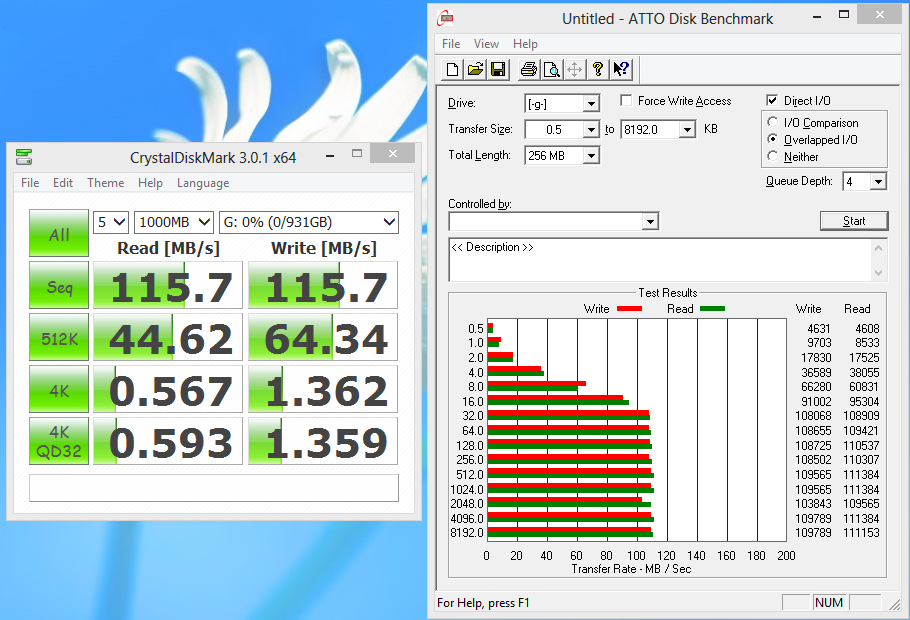
Task: Uncheck the Direct I/O checkbox
Action: pos(772,100)
